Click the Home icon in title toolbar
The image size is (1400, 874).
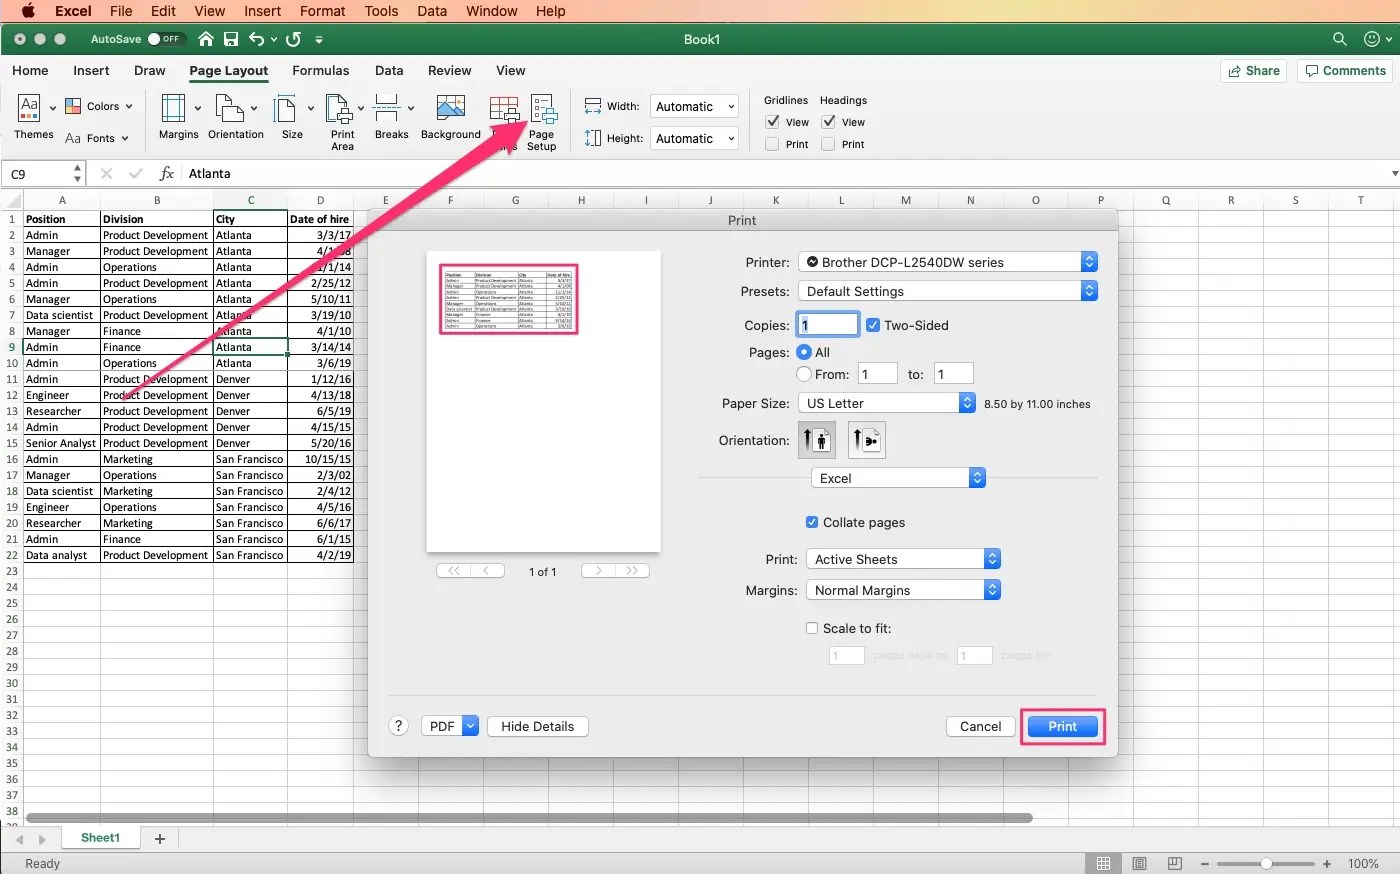point(206,39)
